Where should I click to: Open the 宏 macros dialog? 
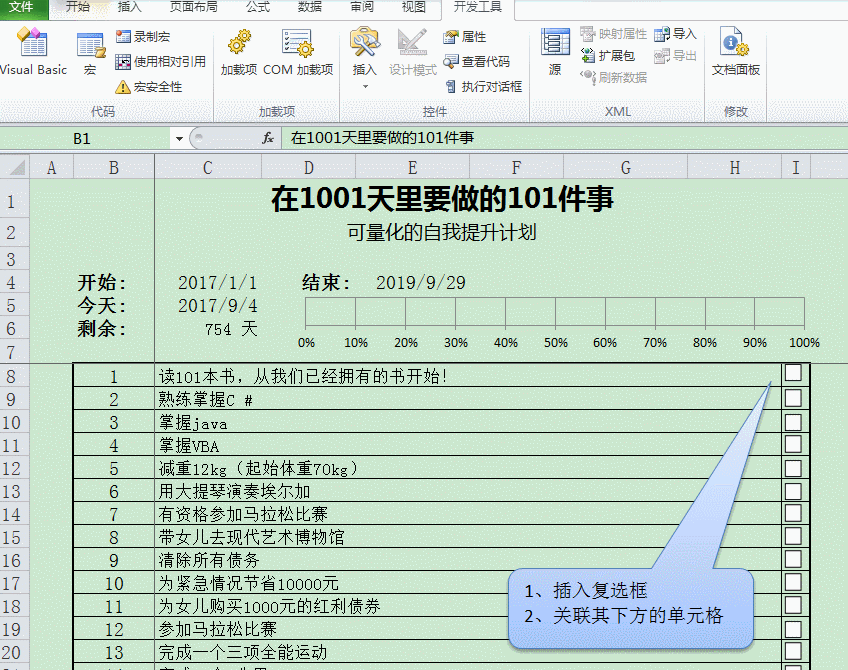click(90, 54)
